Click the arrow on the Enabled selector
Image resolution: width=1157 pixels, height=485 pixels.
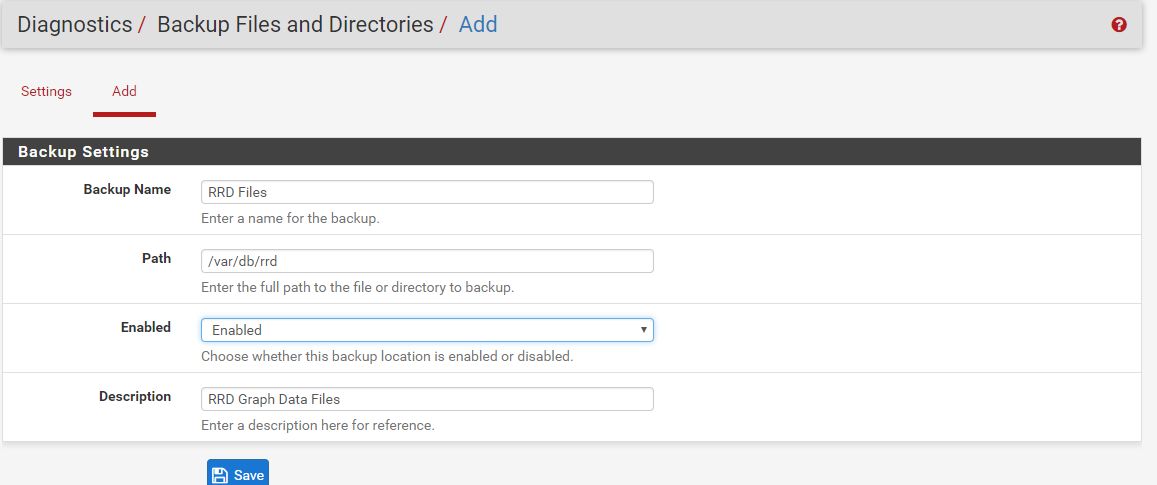643,330
